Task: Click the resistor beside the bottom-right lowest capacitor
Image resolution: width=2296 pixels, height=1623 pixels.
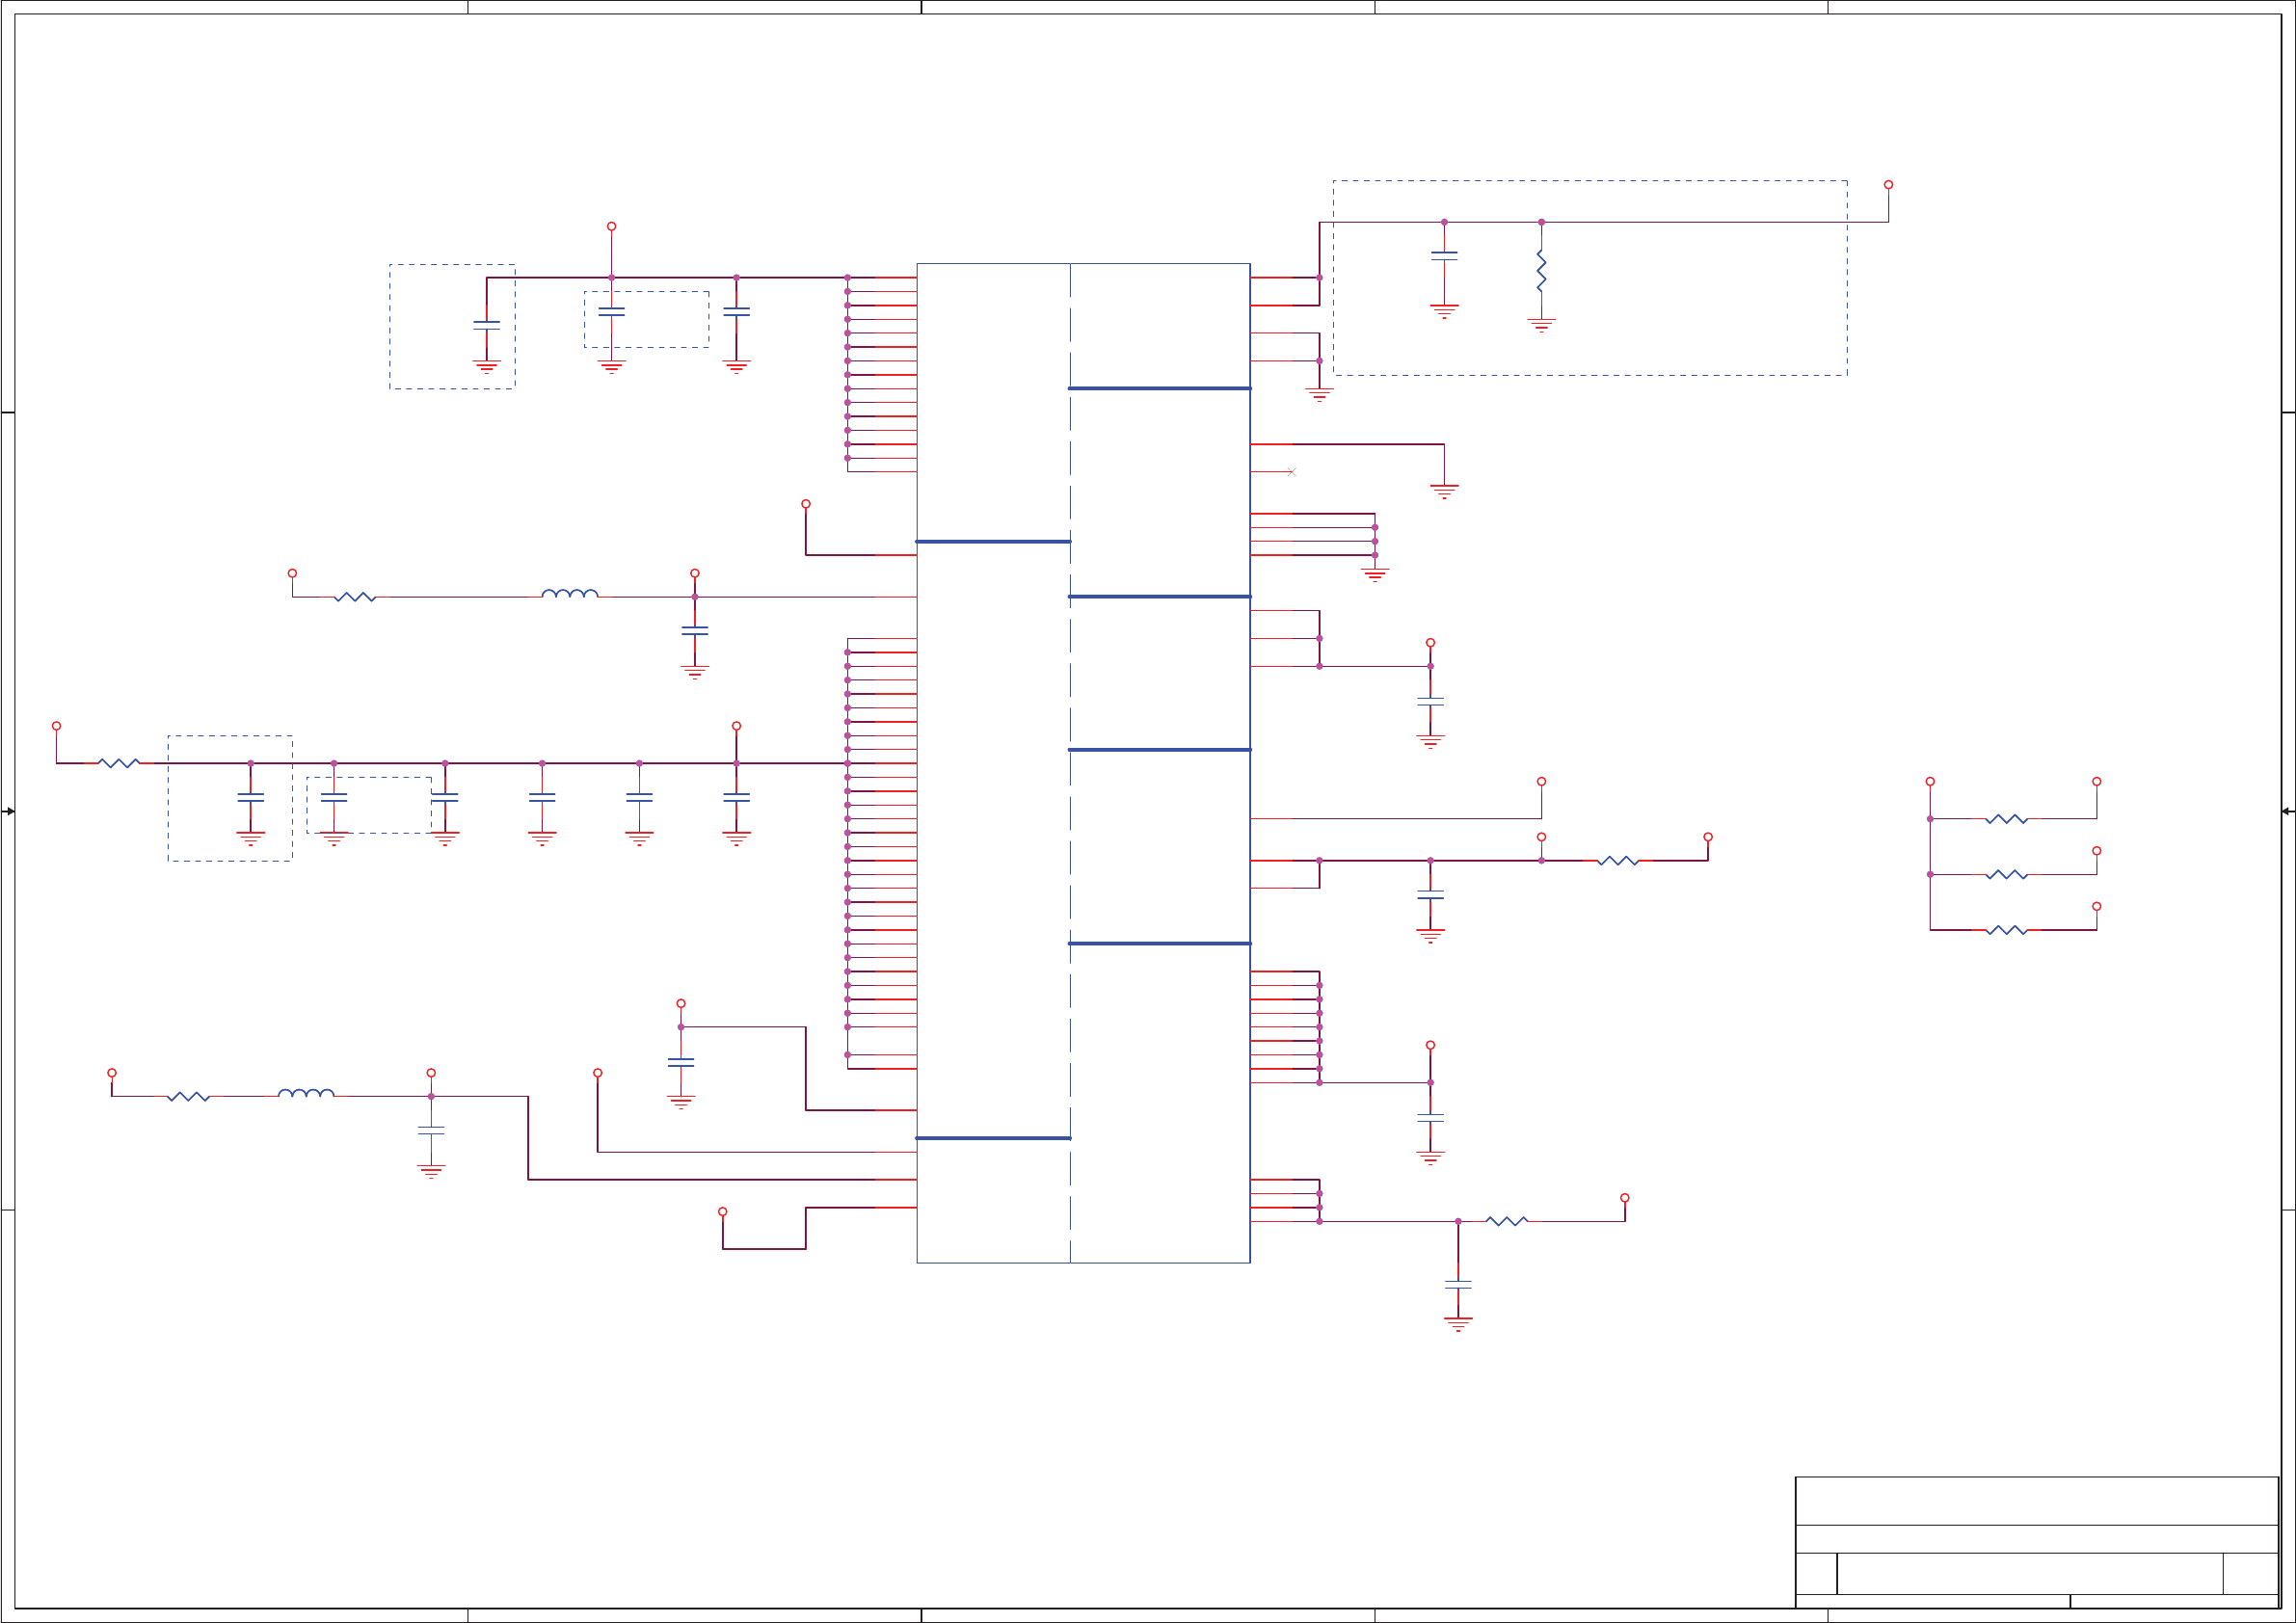Action: [x=1506, y=1221]
